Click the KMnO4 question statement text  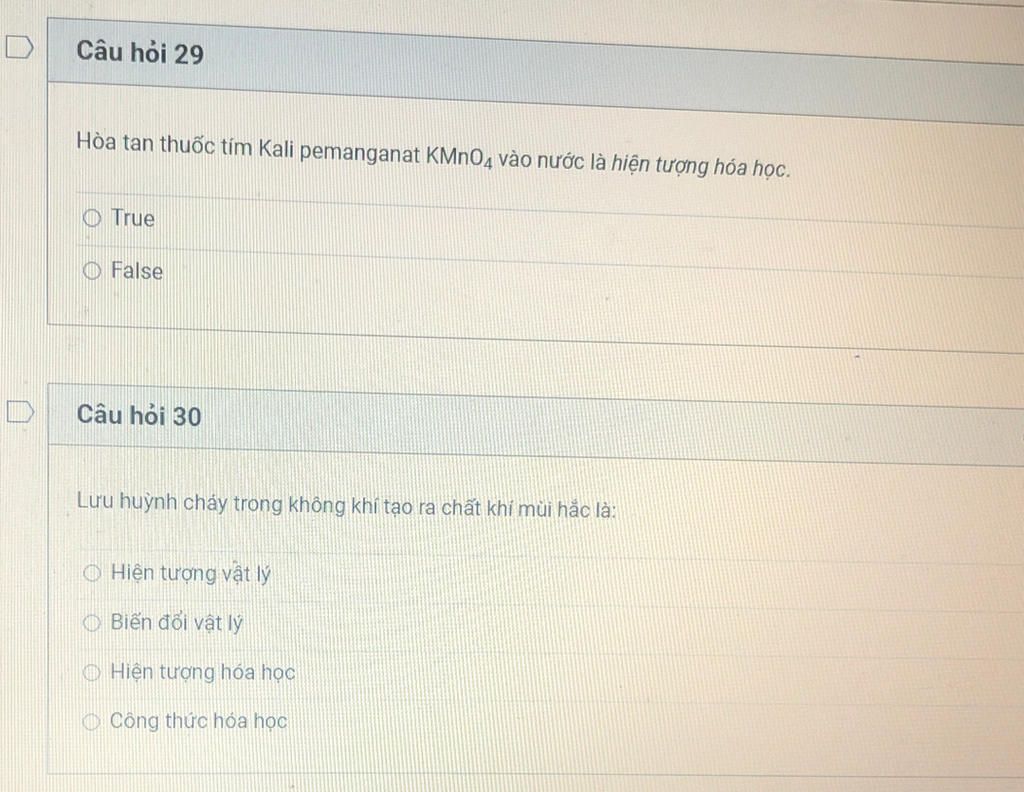point(433,155)
